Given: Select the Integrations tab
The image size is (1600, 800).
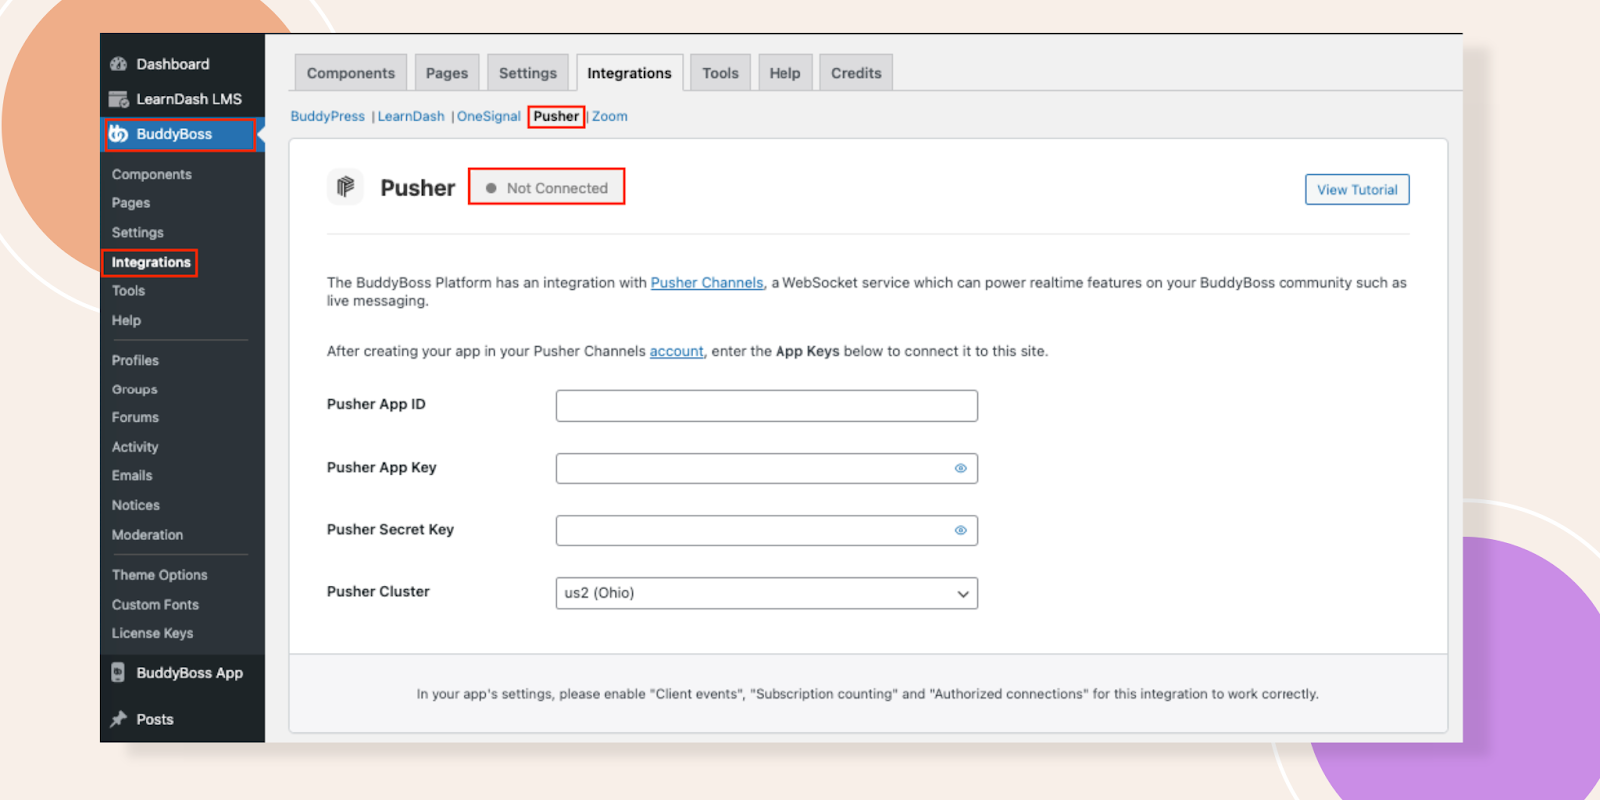Looking at the screenshot, I should point(630,73).
